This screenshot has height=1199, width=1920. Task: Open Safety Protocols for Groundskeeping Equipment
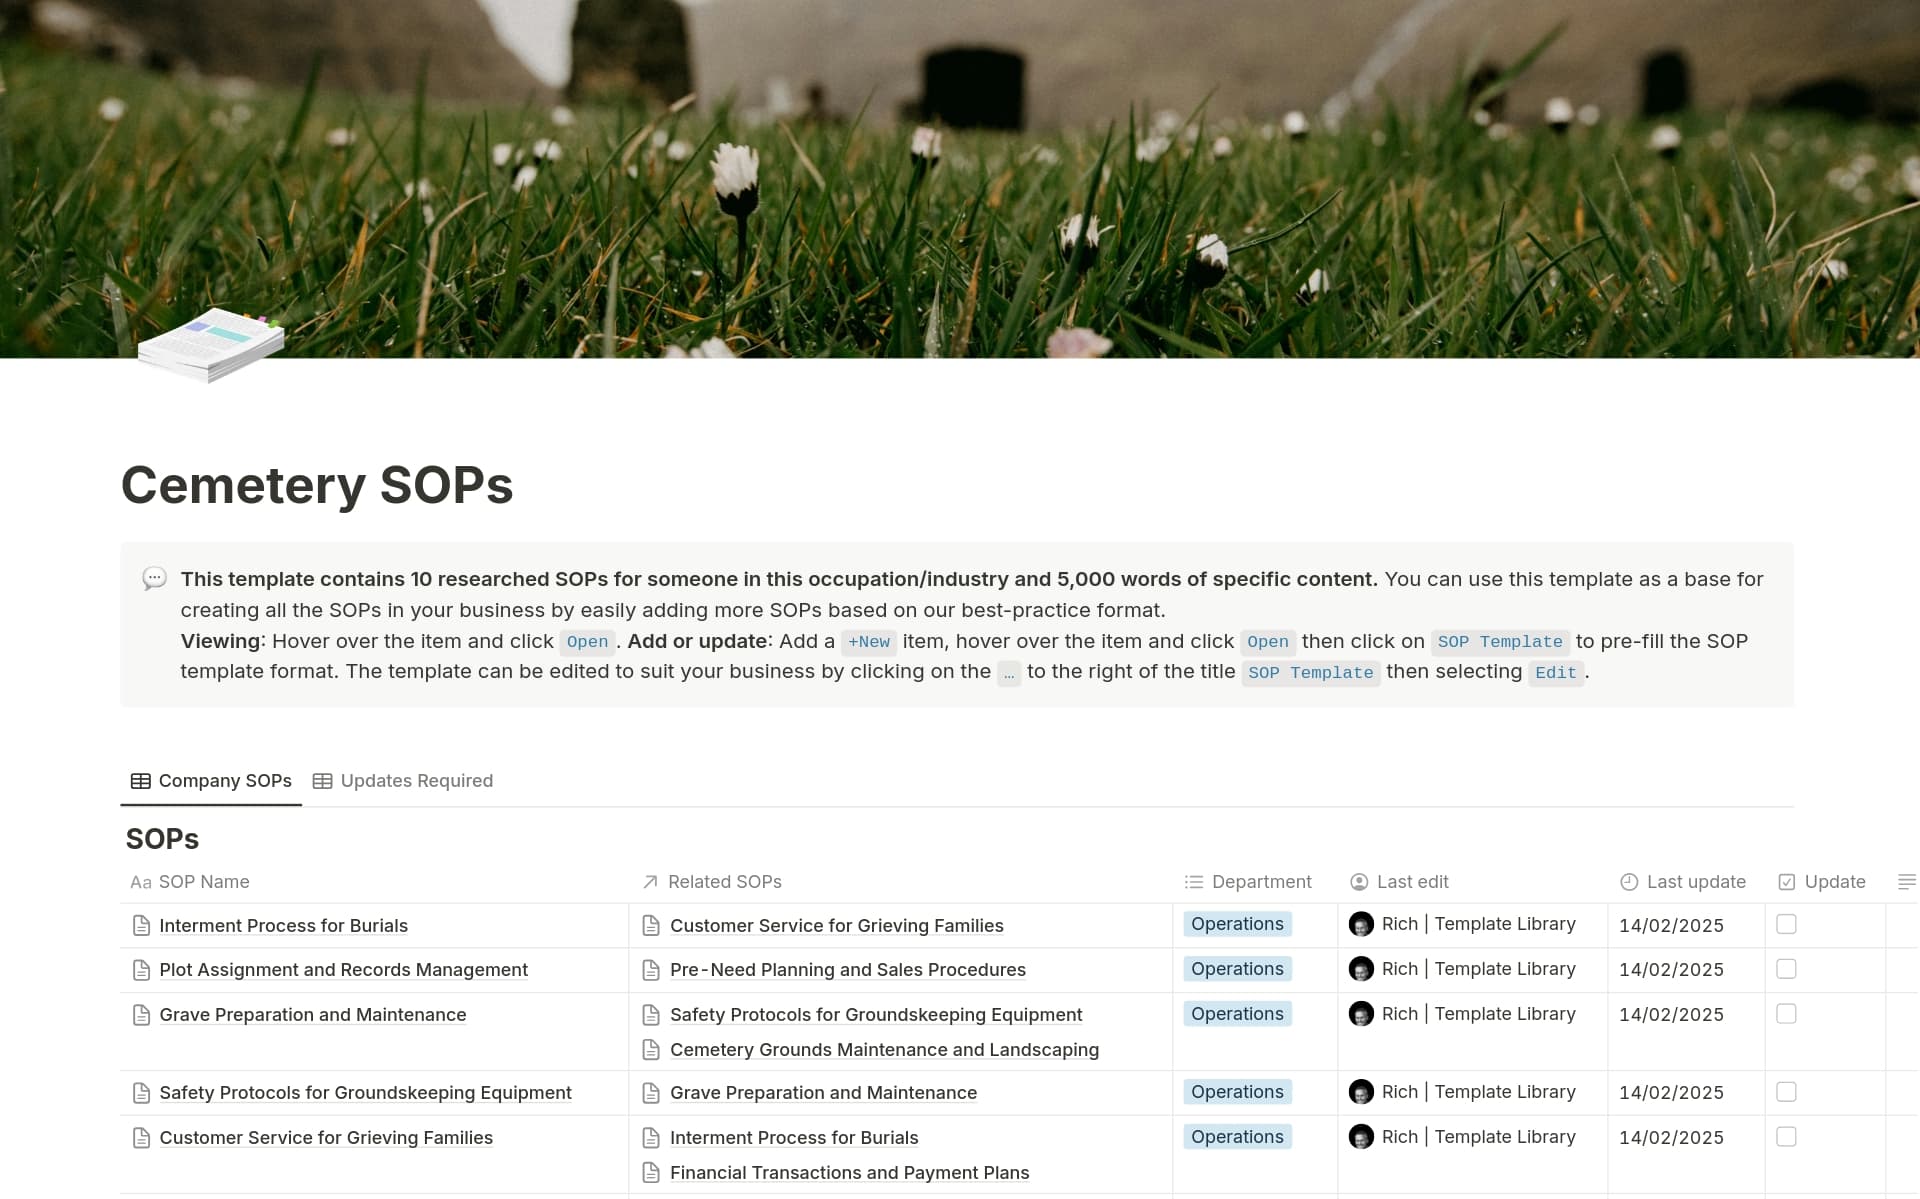365,1092
